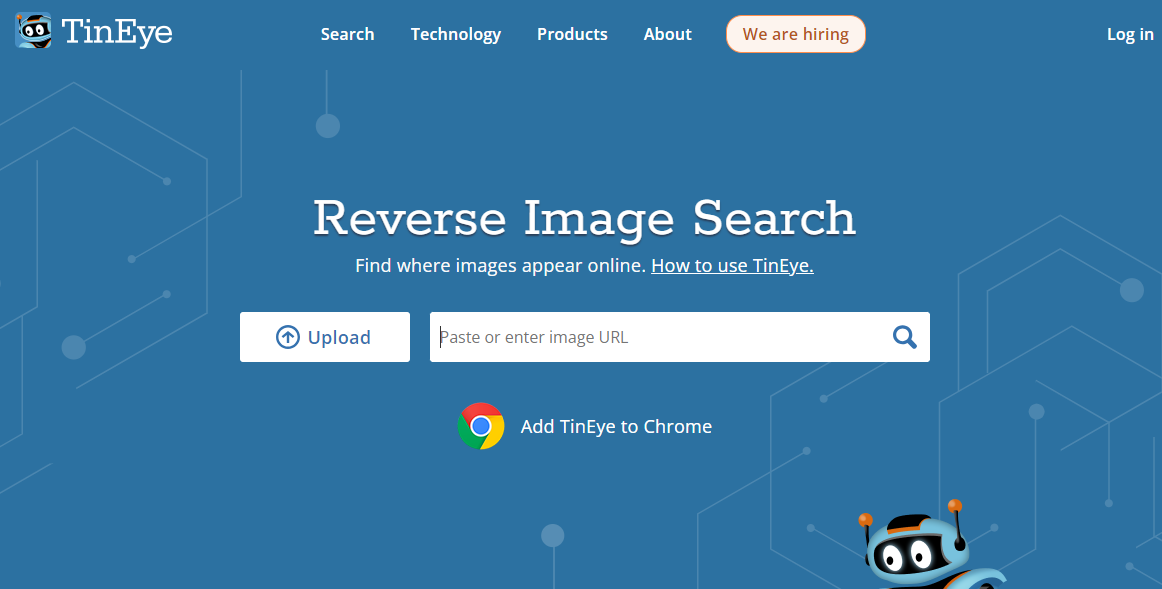Click the Log in link
The height and width of the screenshot is (589, 1162).
point(1129,34)
